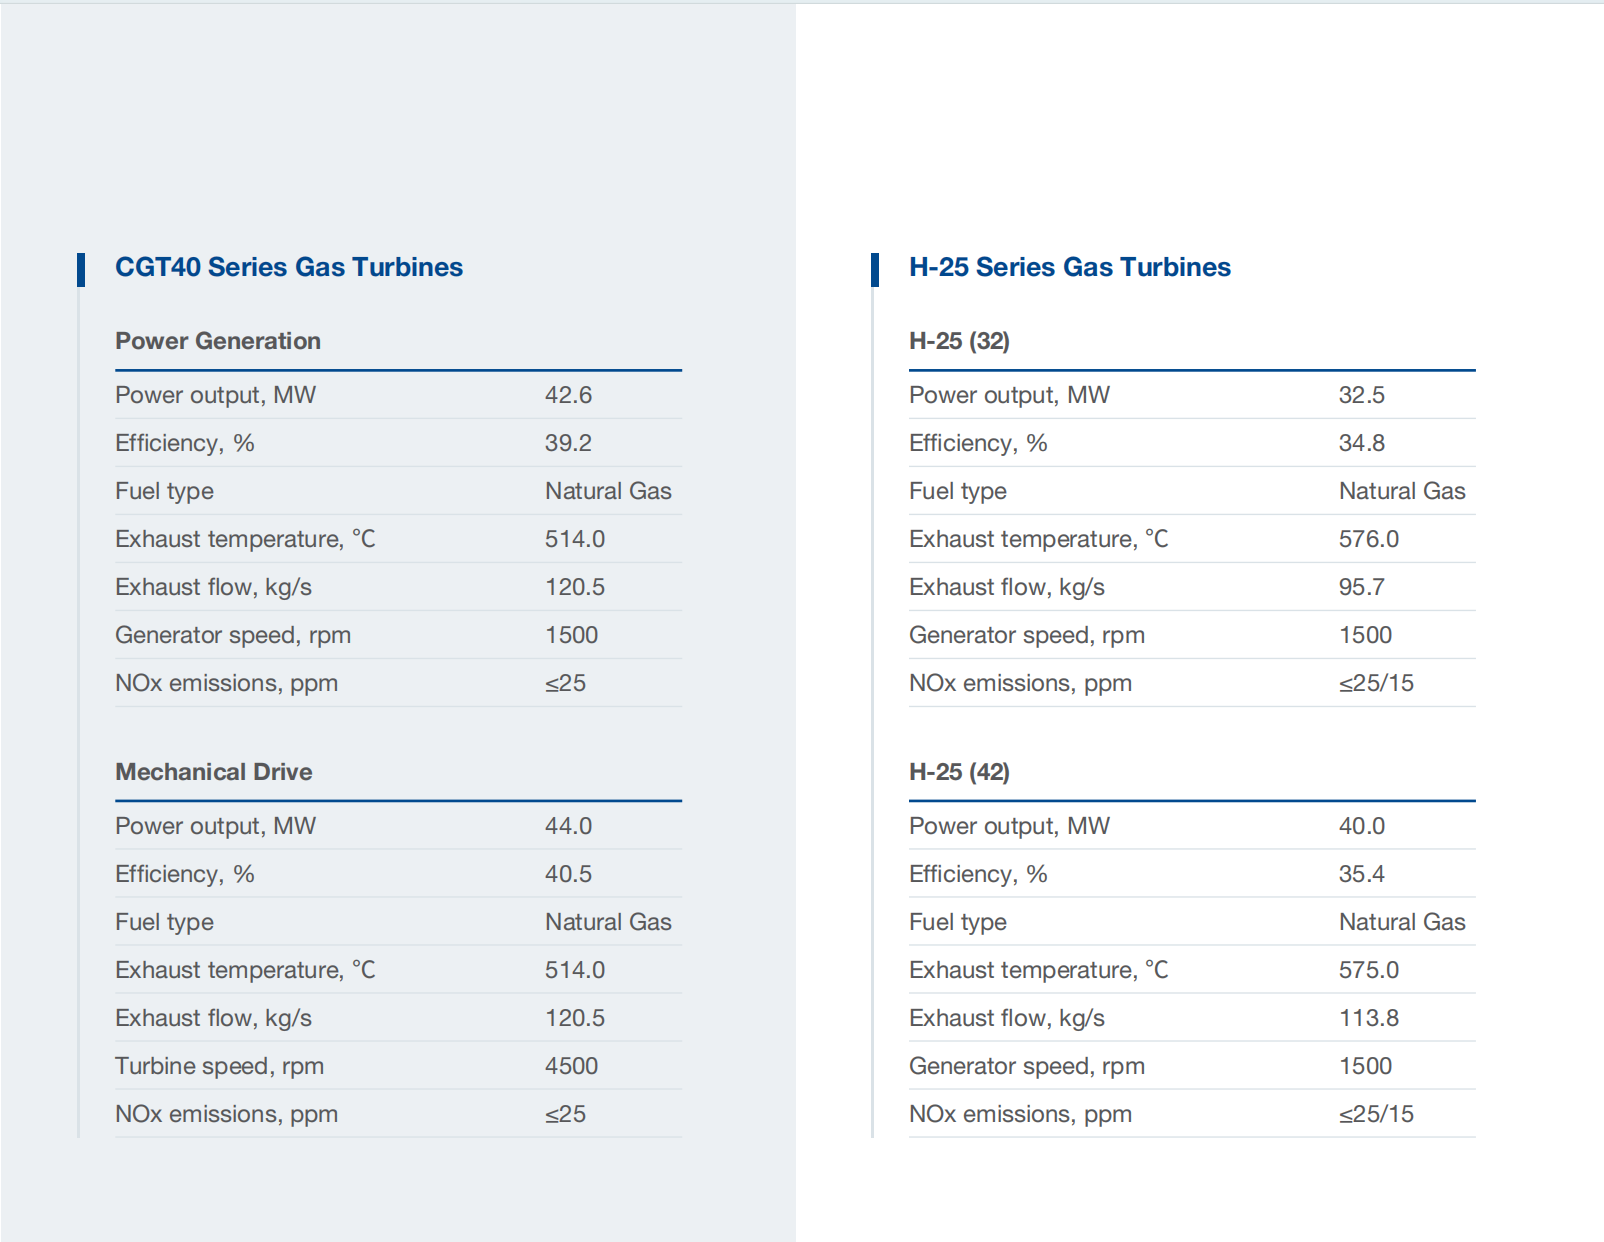This screenshot has width=1604, height=1242.
Task: Click the 113.8 exhaust flow value
Action: pos(1369,1018)
